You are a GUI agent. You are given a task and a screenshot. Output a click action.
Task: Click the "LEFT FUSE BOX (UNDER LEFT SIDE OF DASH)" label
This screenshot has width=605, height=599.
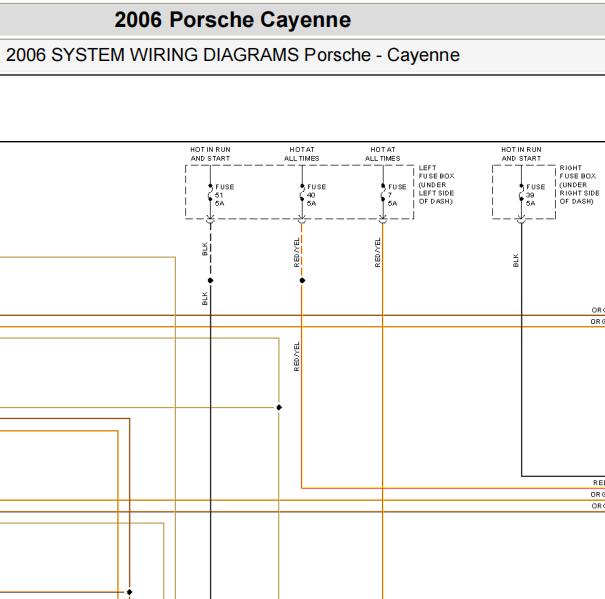coord(436,184)
